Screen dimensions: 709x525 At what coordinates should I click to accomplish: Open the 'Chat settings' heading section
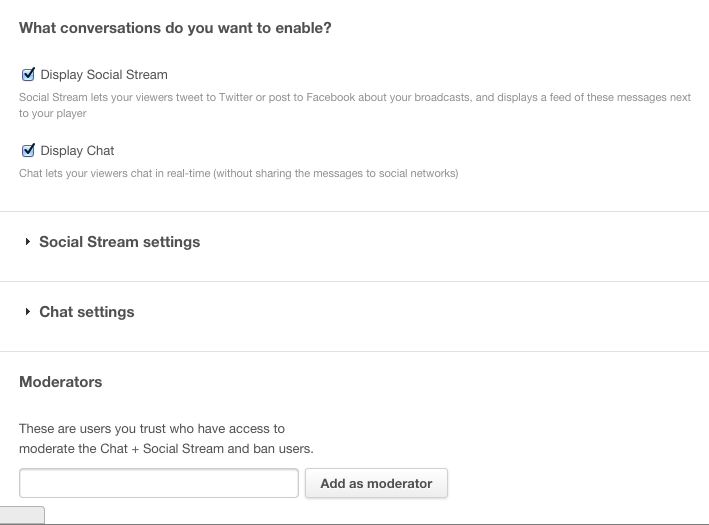pos(87,312)
